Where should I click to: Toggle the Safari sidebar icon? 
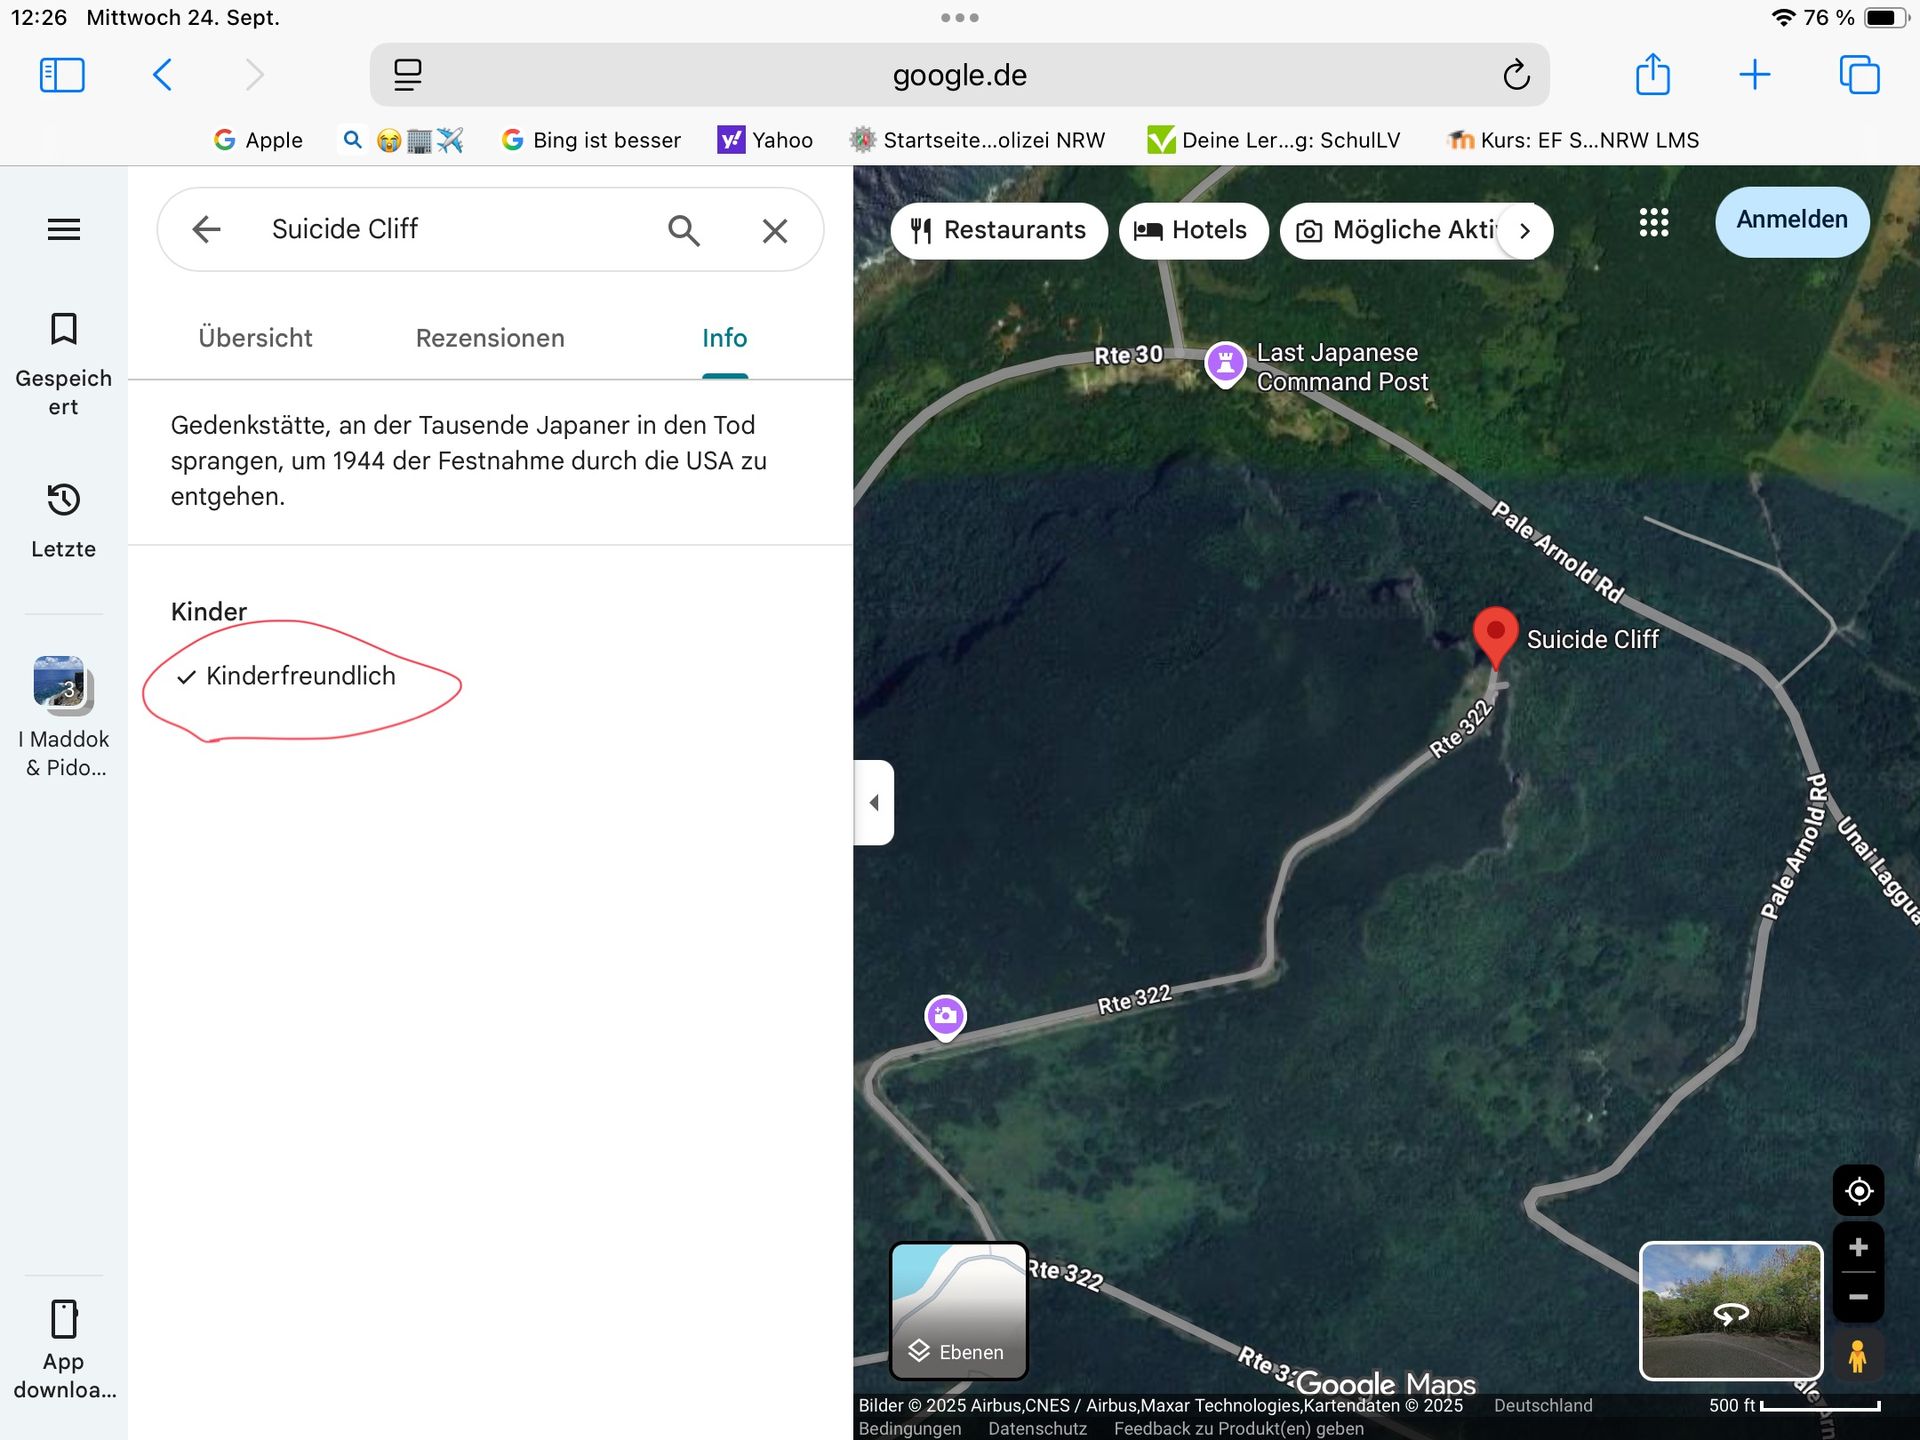(x=62, y=75)
